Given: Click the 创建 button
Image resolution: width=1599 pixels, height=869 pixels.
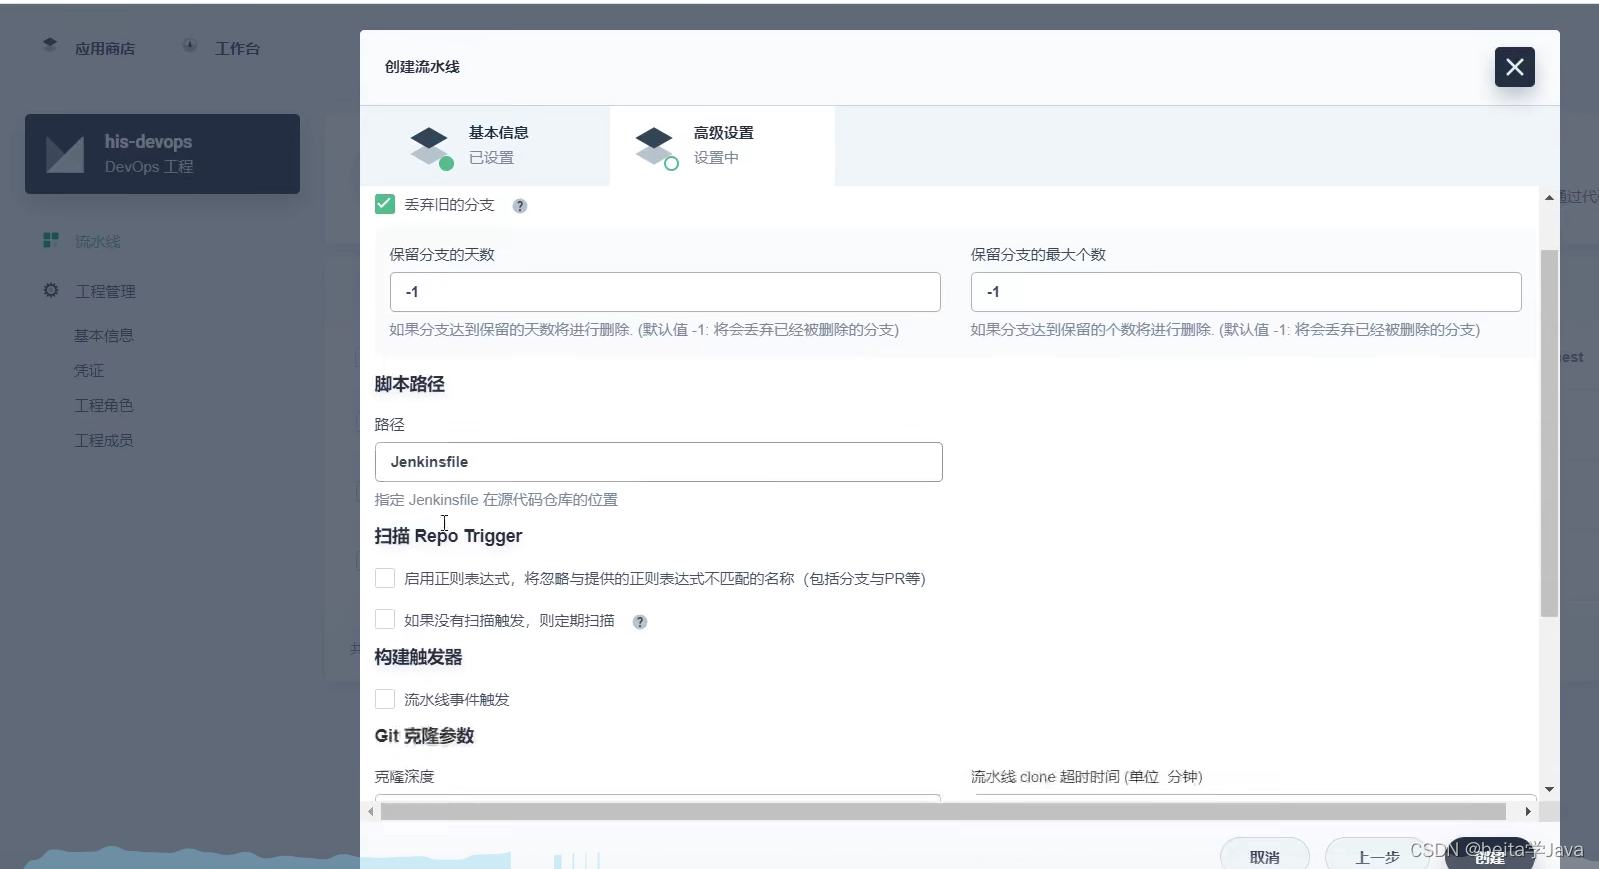Looking at the screenshot, I should coord(1490,856).
